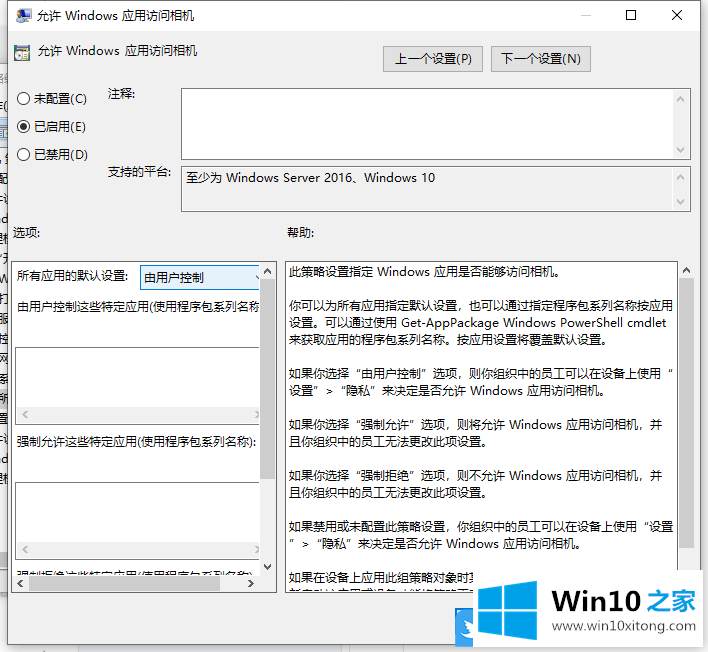Maximize the dialog window
The height and width of the screenshot is (652, 708).
click(631, 15)
